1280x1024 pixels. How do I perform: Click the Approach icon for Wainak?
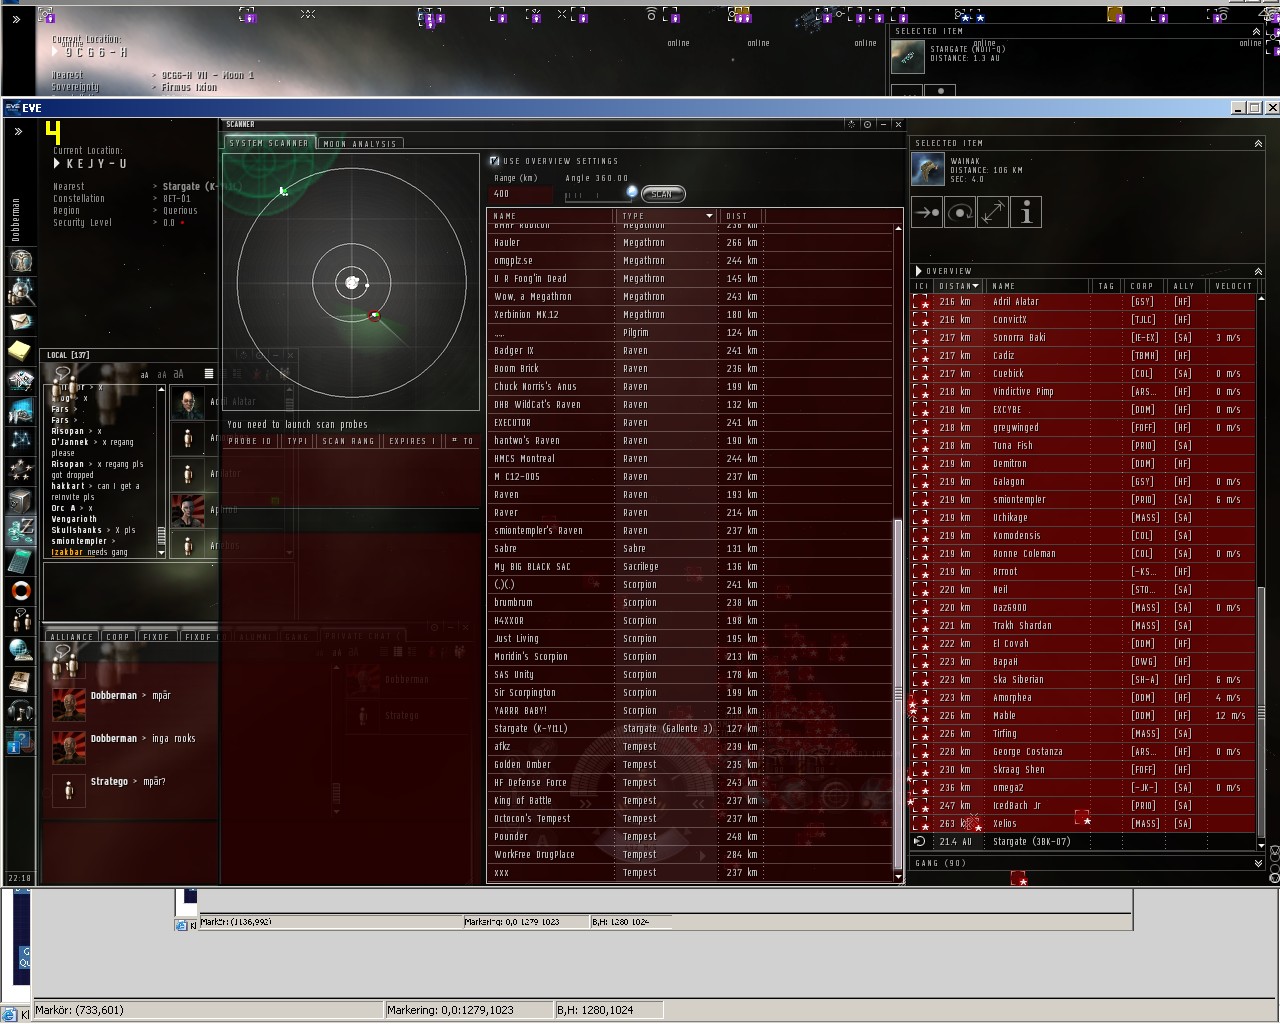(x=927, y=212)
